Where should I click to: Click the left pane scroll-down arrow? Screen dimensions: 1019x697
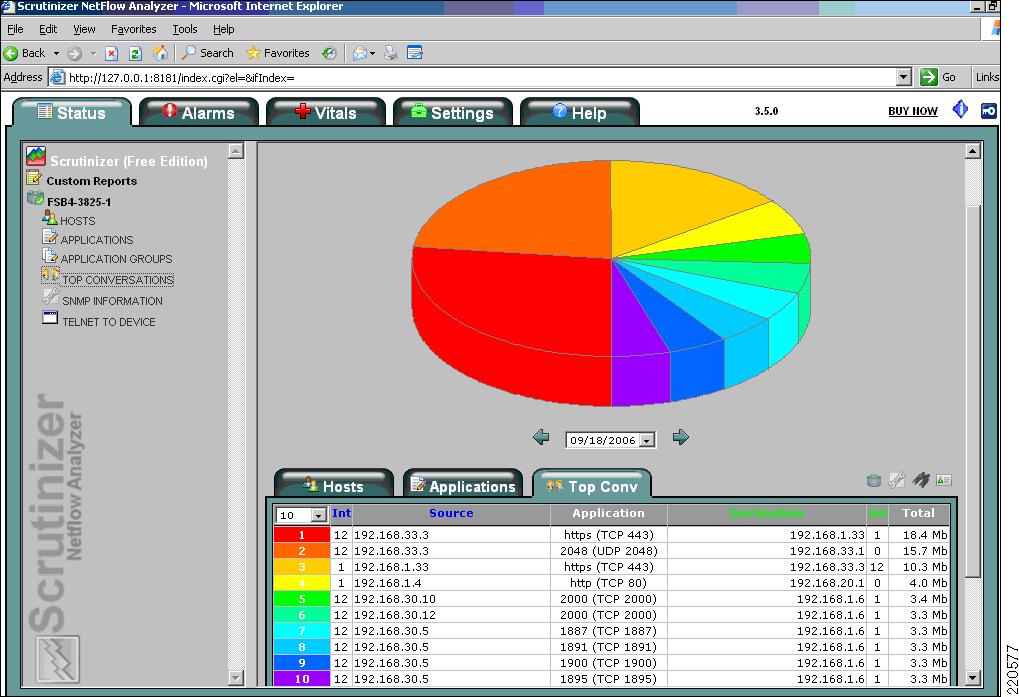click(235, 678)
